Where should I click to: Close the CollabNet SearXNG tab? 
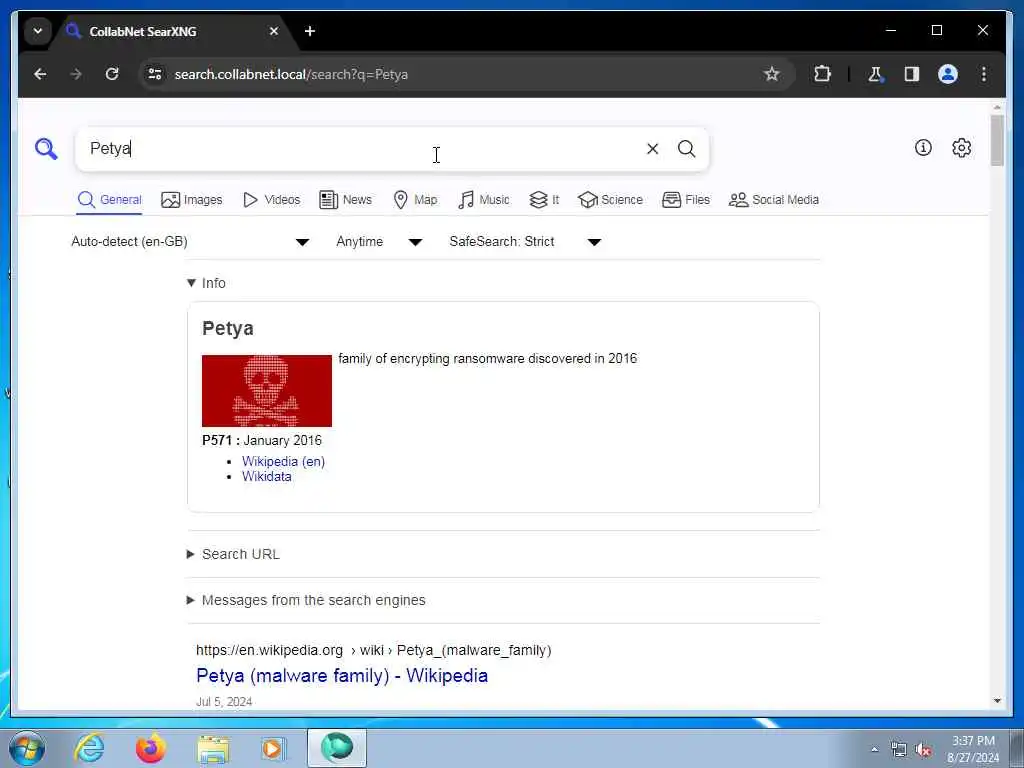274,31
